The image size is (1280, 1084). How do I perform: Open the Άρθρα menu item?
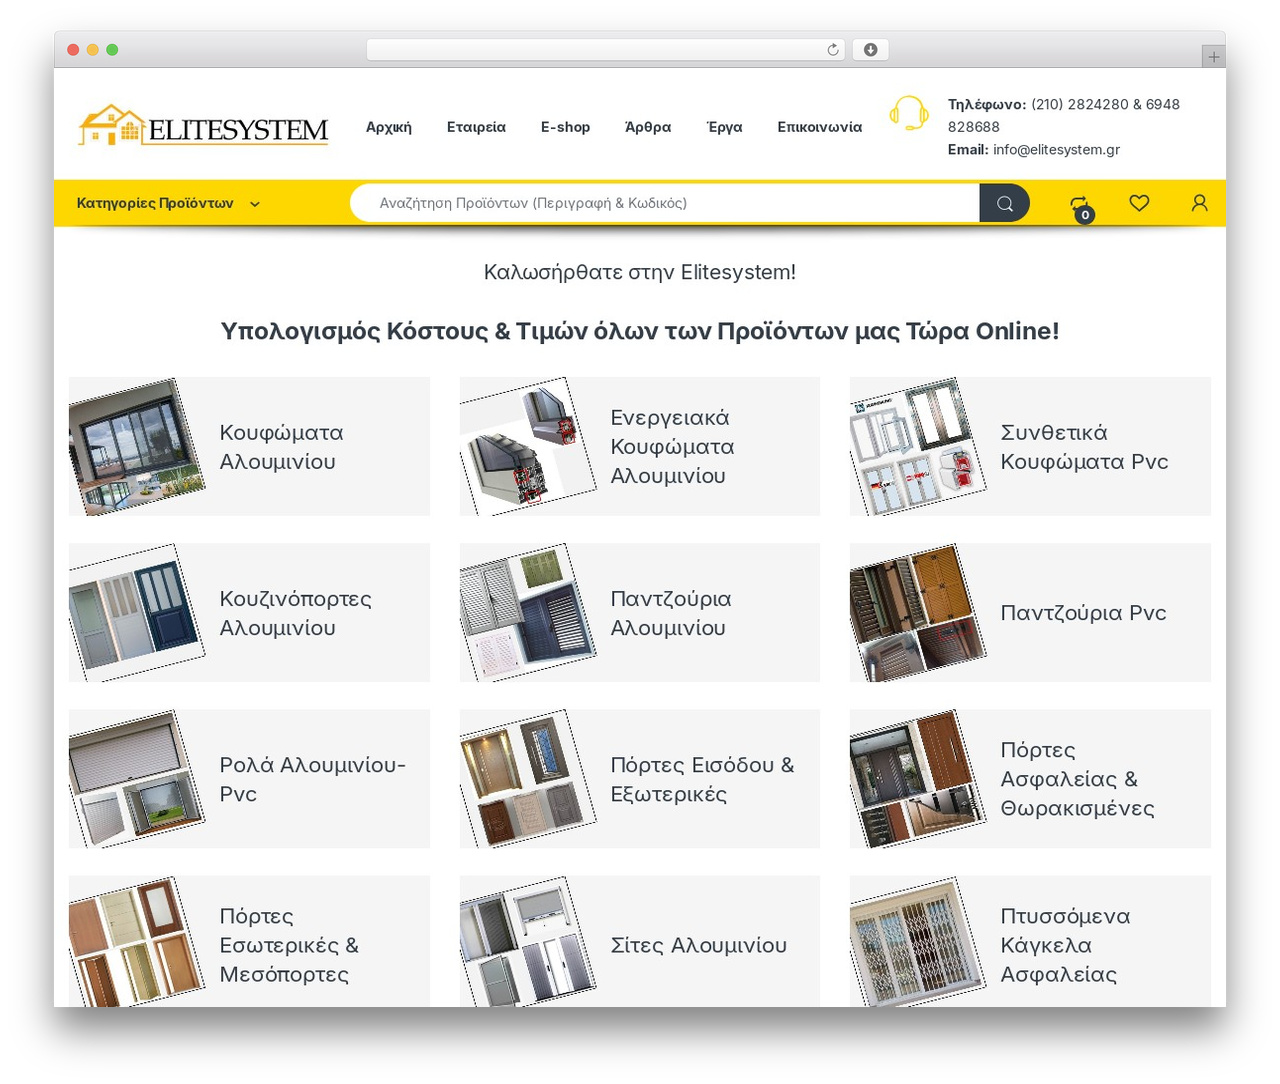tap(648, 127)
